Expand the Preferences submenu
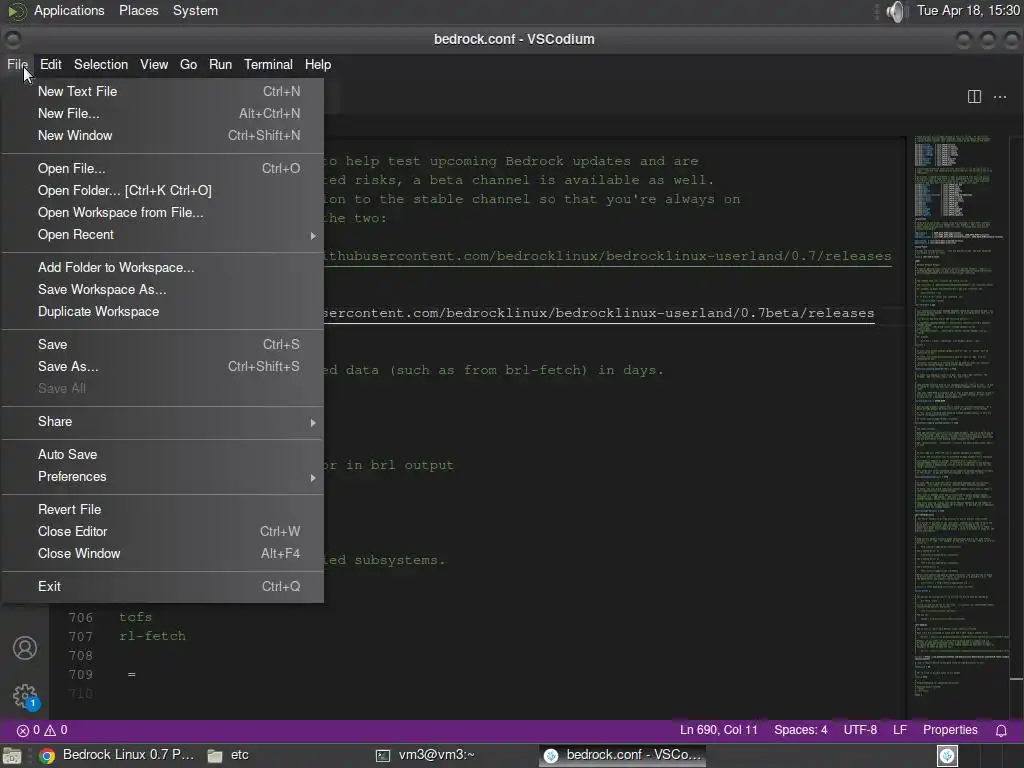Viewport: 1024px width, 768px height. (x=163, y=477)
